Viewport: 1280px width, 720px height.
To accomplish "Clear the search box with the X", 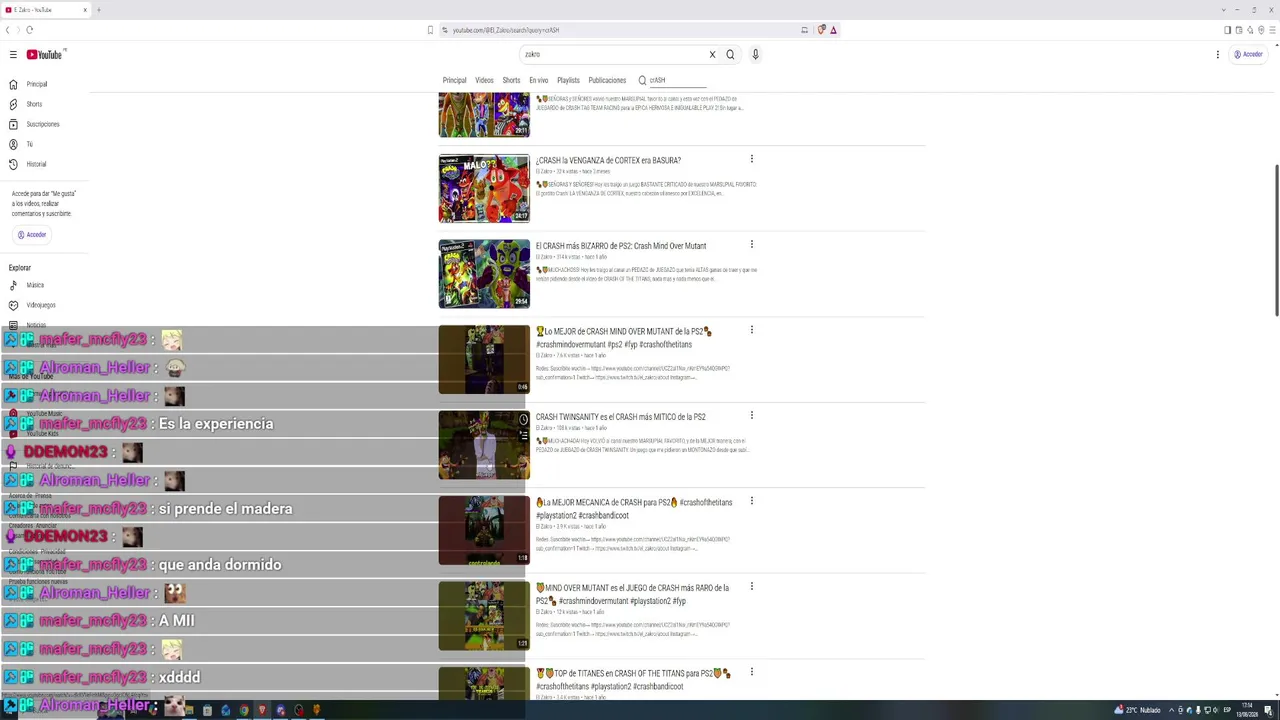I will (712, 55).
